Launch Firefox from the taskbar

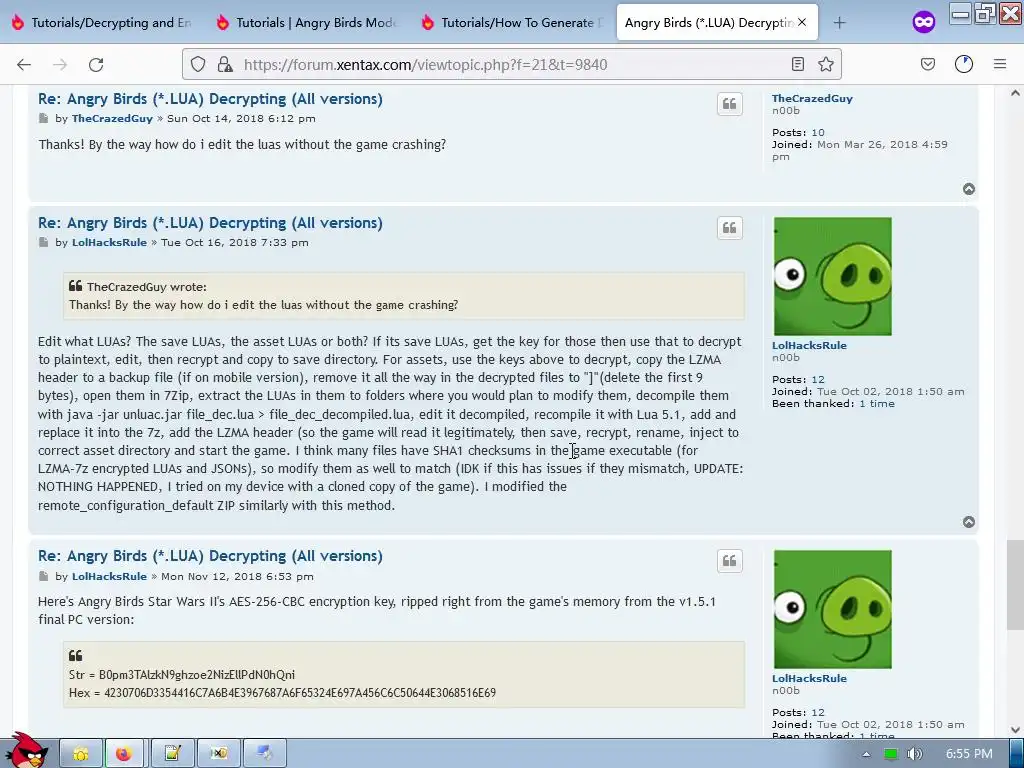(124, 754)
